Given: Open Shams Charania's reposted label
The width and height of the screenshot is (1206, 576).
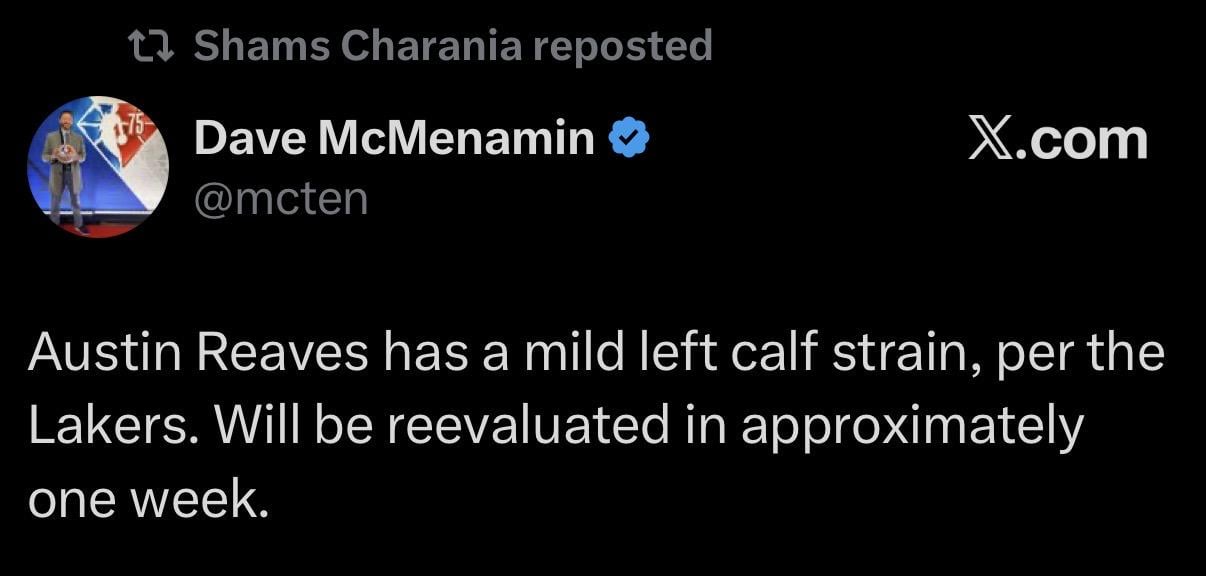Looking at the screenshot, I should (452, 44).
